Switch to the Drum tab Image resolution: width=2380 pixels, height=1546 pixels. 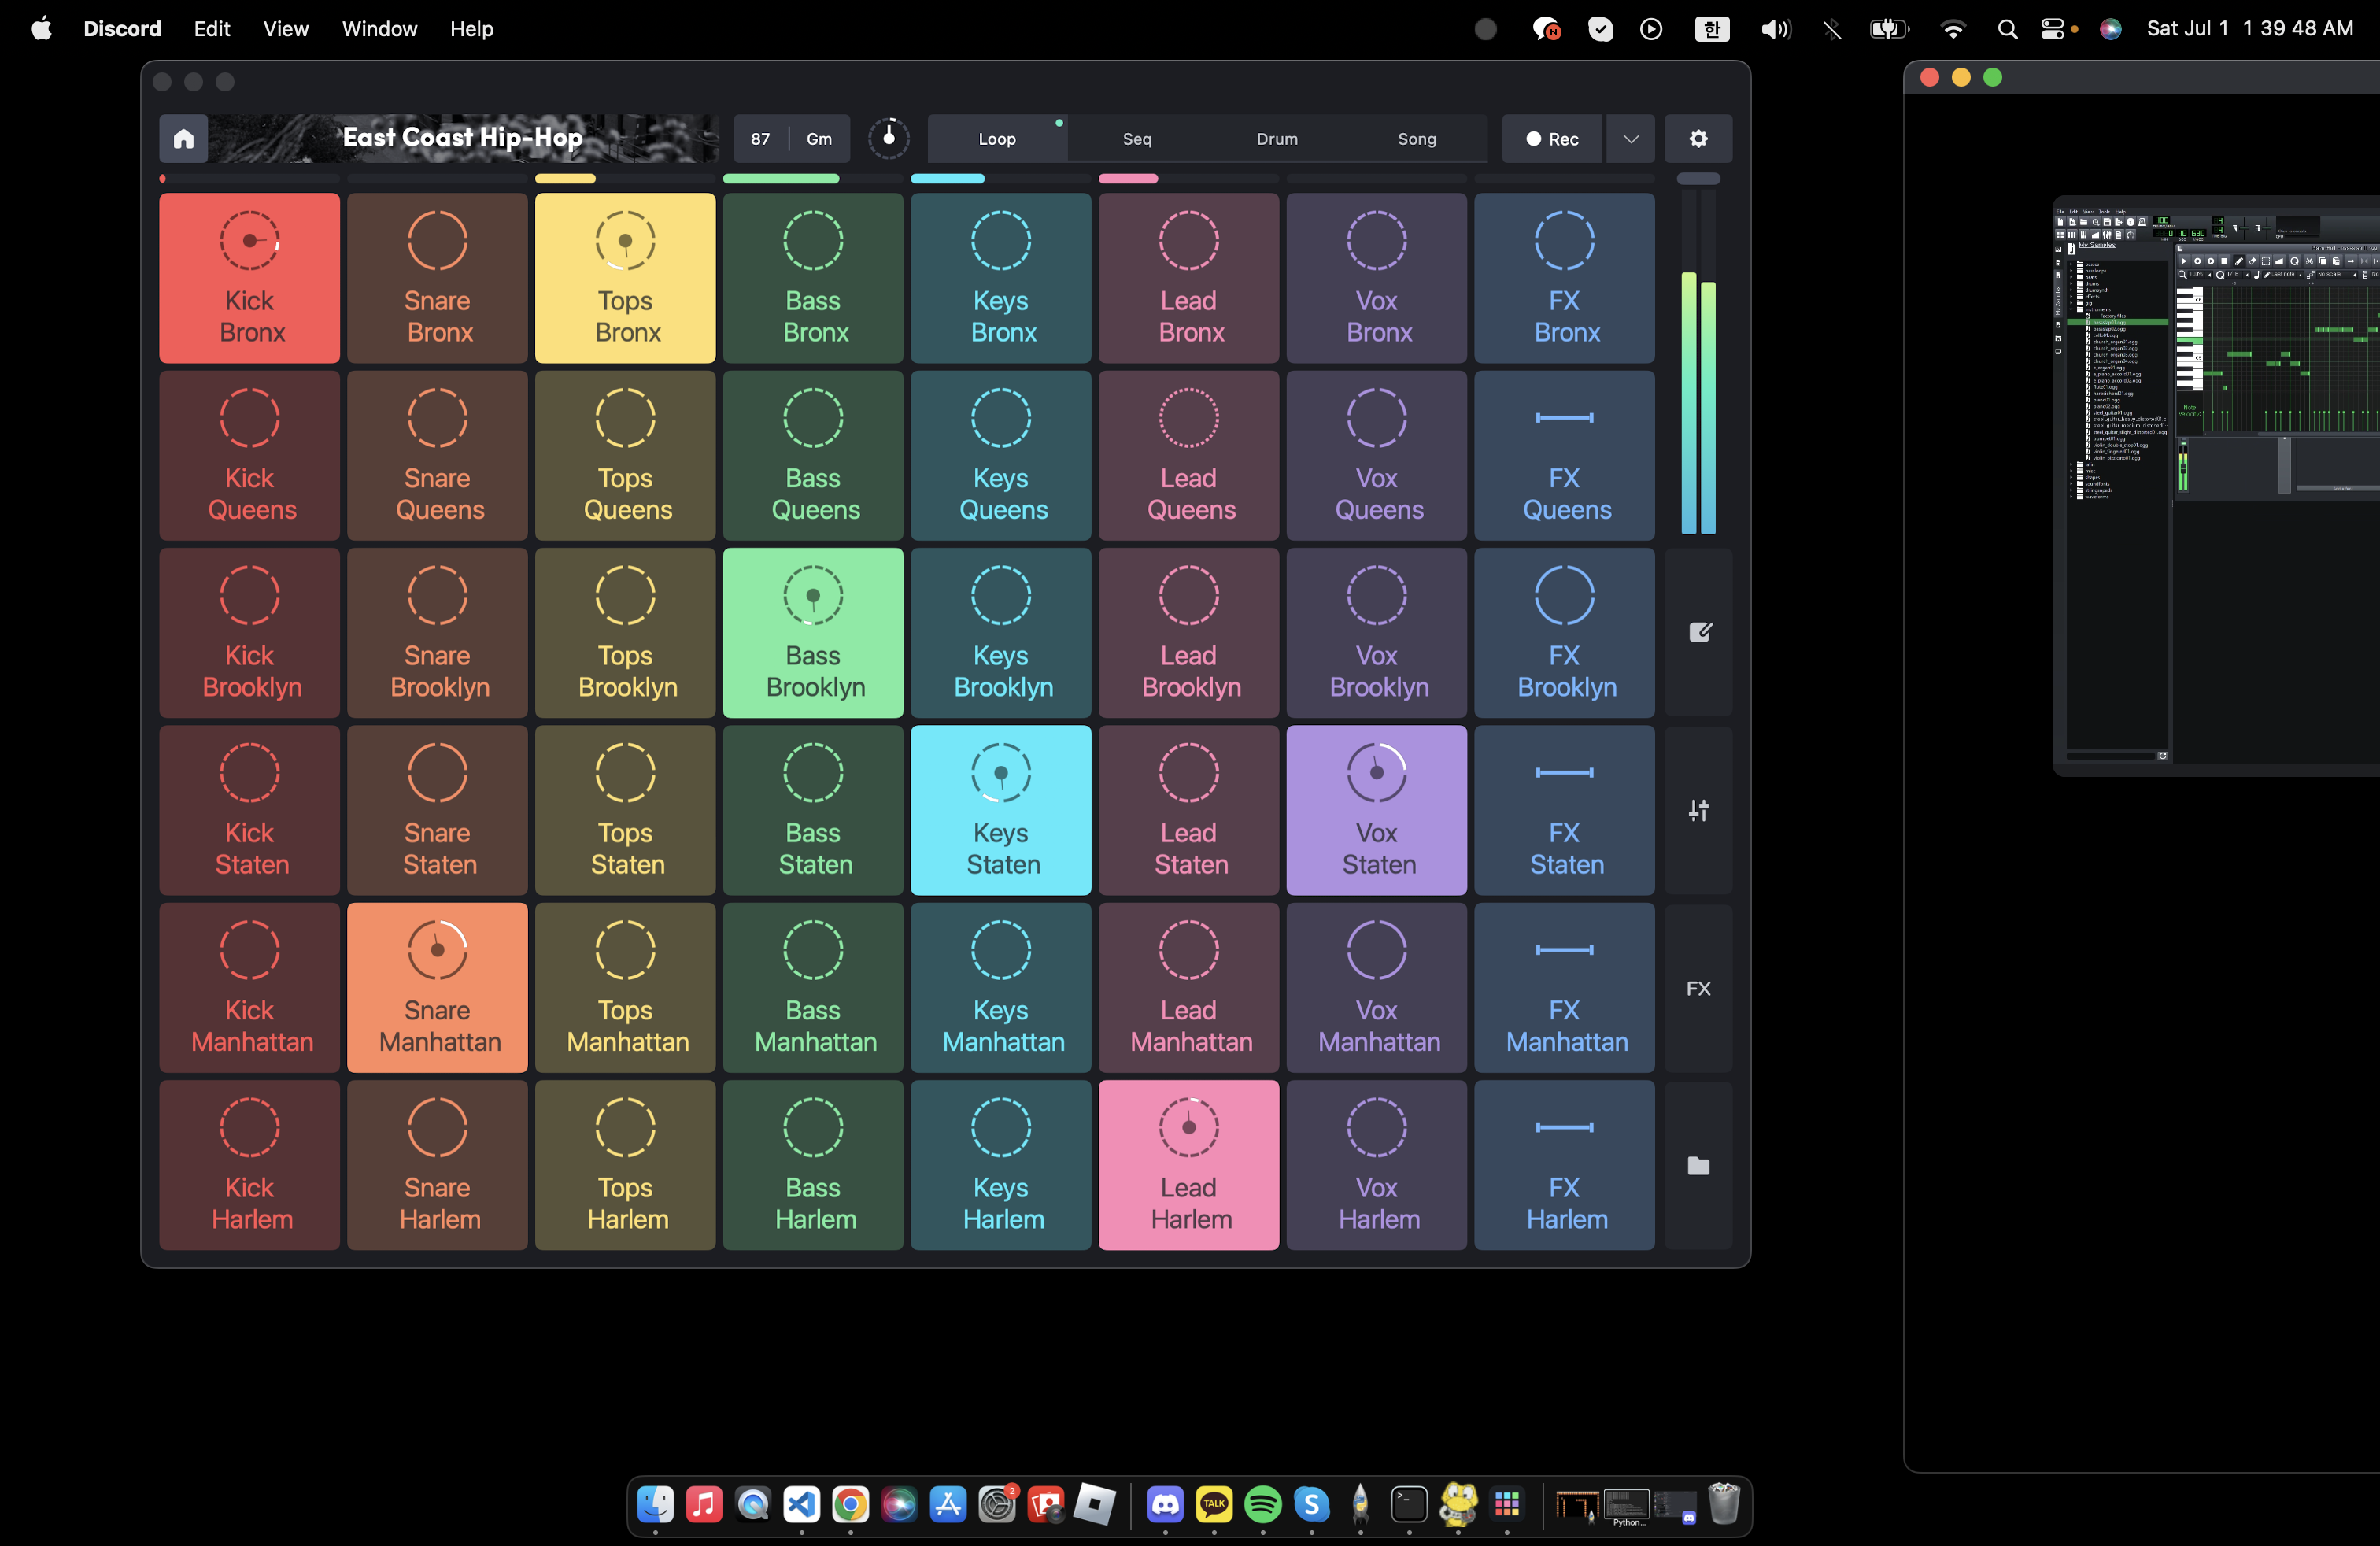tap(1277, 138)
